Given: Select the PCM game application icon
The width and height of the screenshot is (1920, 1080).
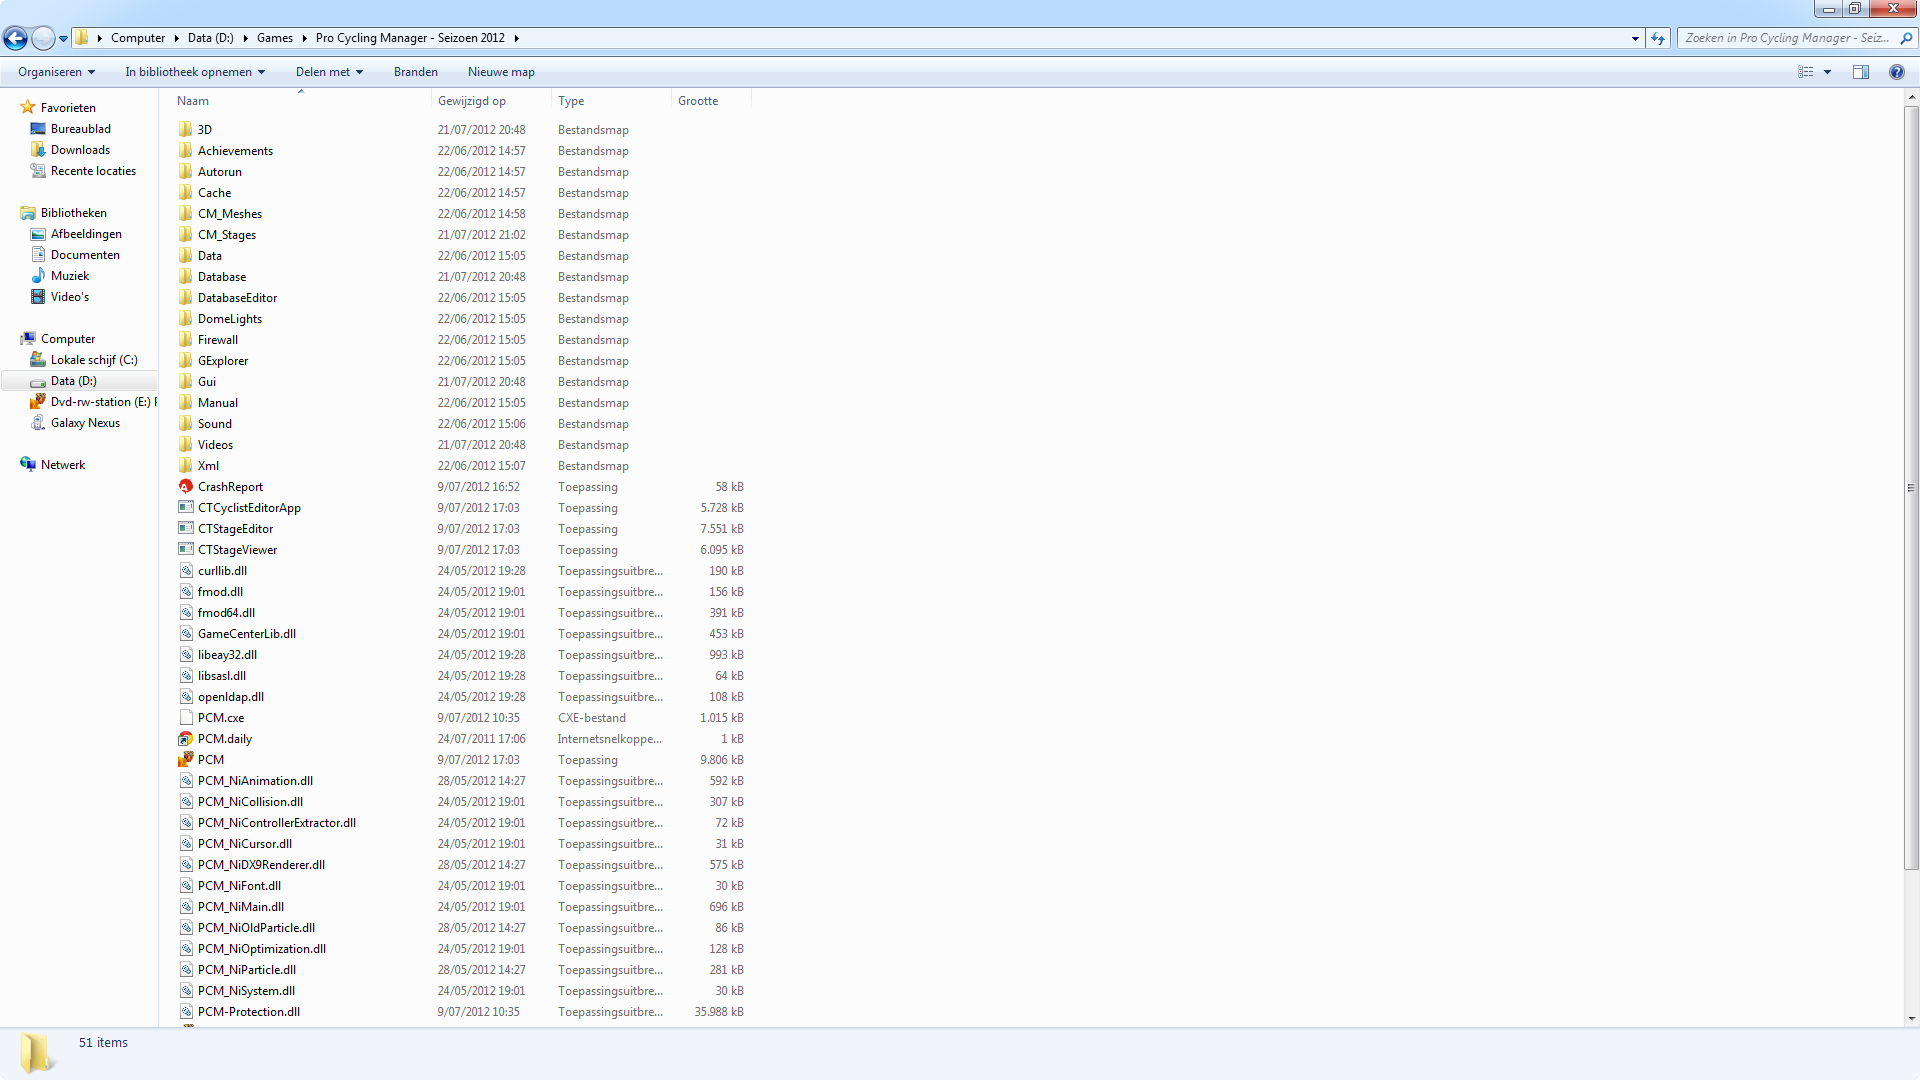Looking at the screenshot, I should pos(186,760).
